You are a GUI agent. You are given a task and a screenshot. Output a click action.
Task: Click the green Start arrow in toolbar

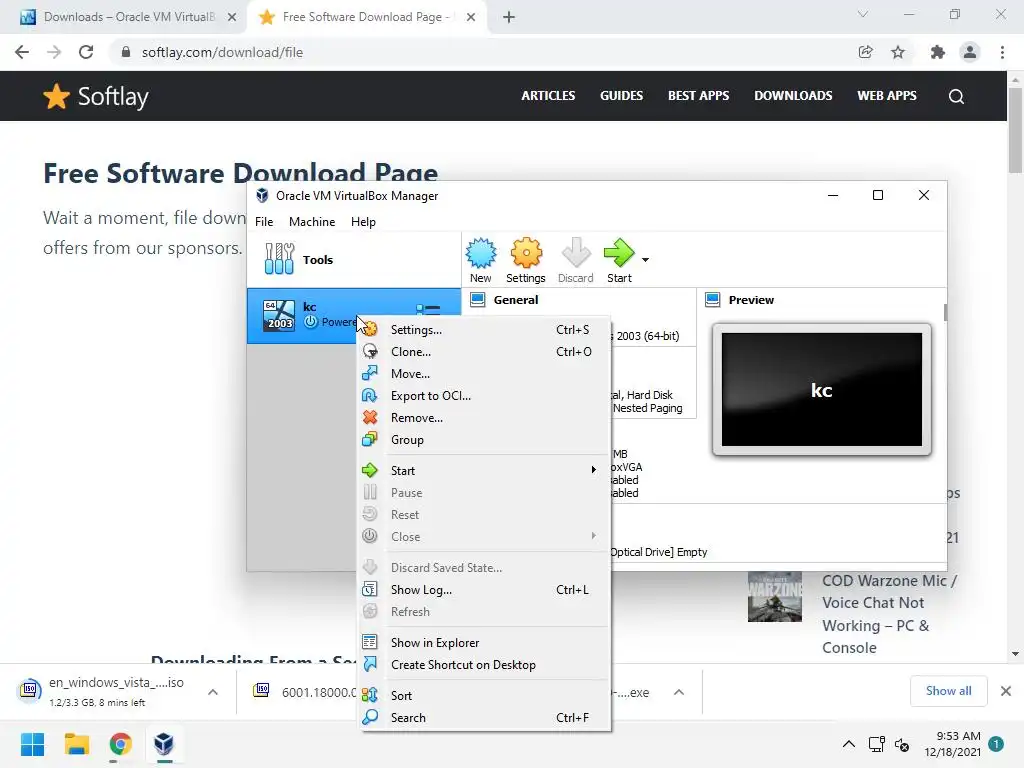pos(618,253)
